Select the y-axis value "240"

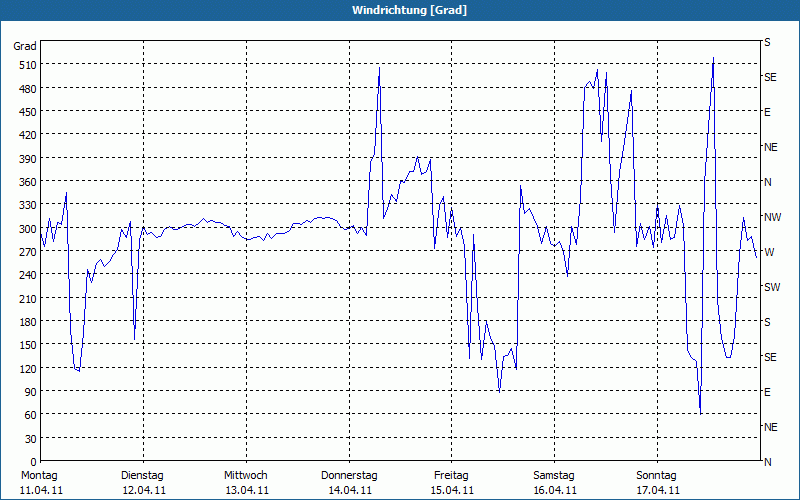[28, 275]
